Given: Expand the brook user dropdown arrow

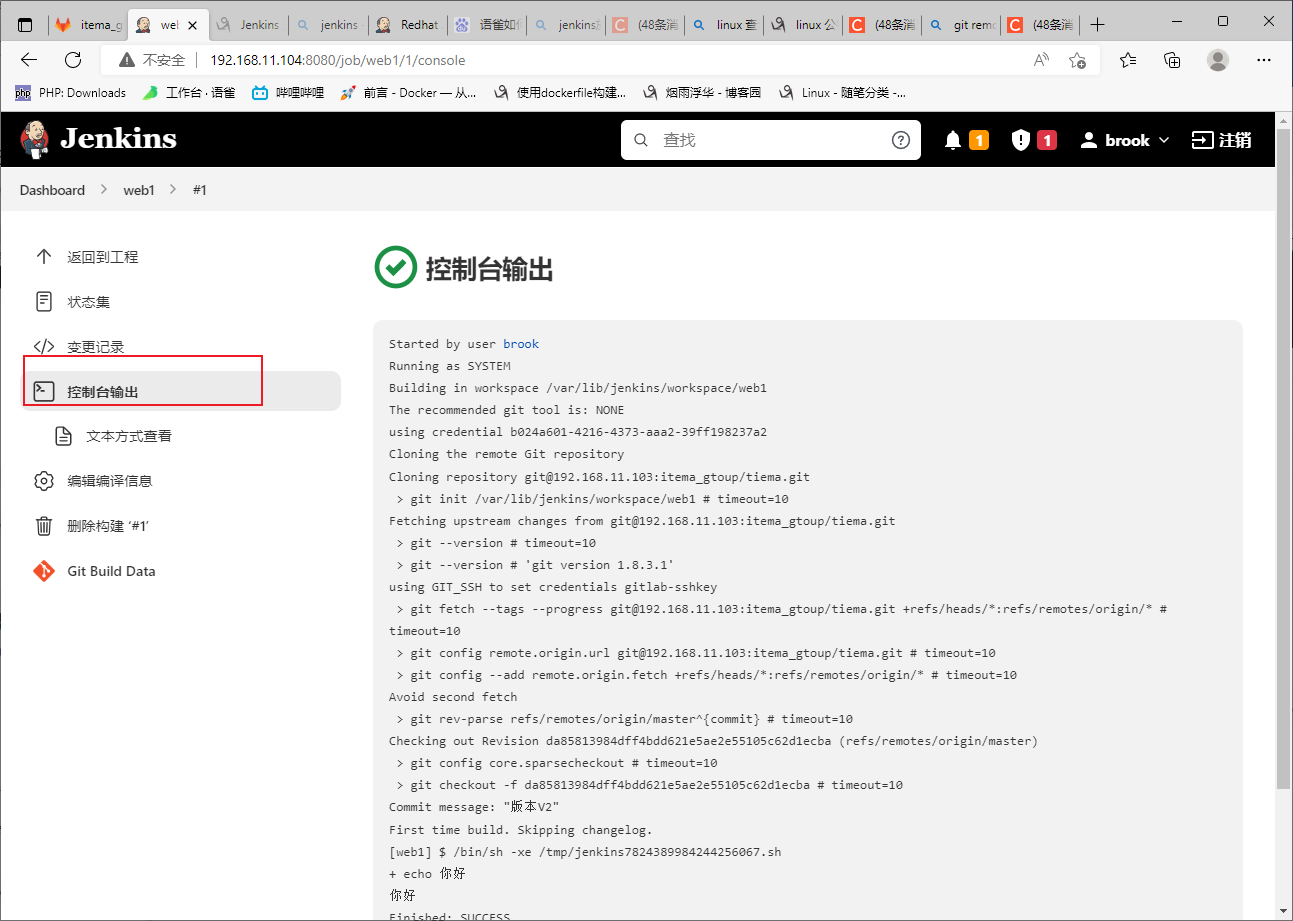Looking at the screenshot, I should coord(1163,141).
